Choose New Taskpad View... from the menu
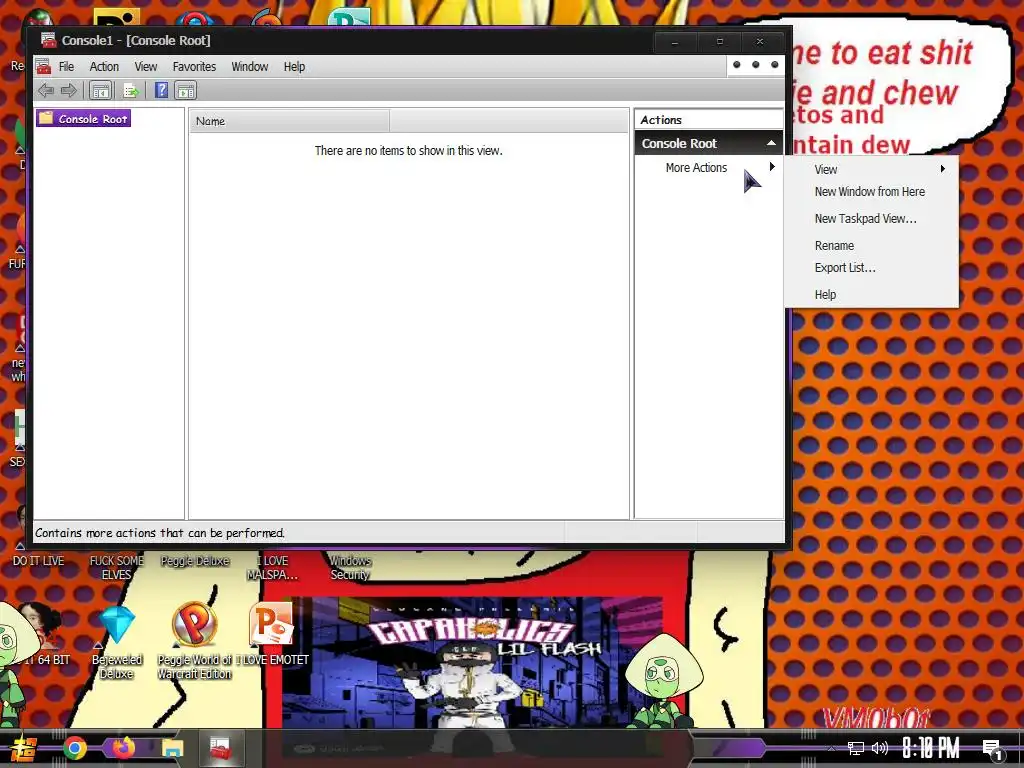This screenshot has height=768, width=1024. click(871, 219)
